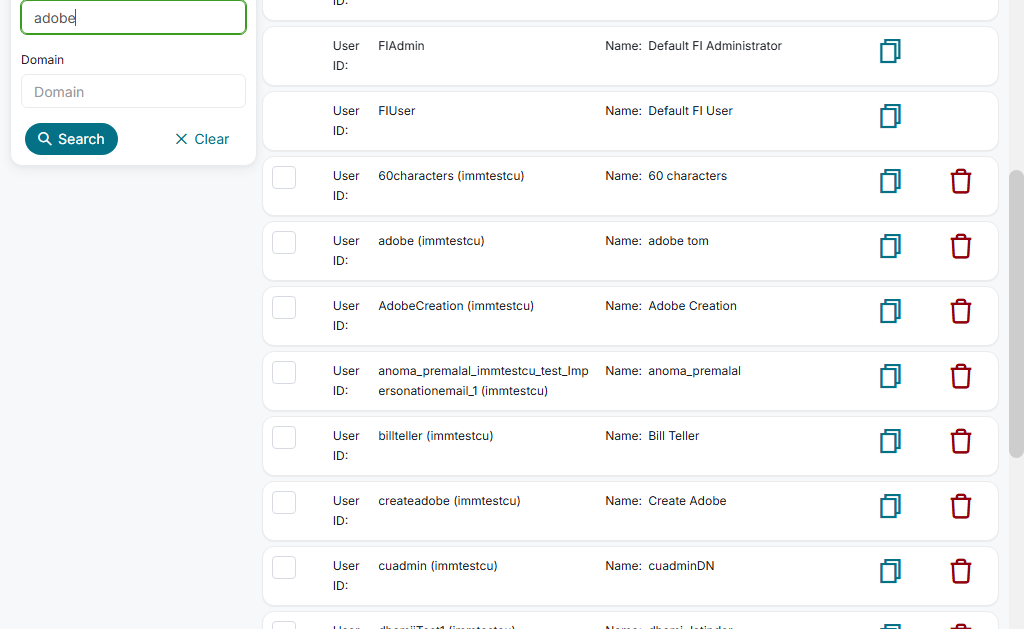Clear the search filters
The width and height of the screenshot is (1024, 629).
coord(202,139)
